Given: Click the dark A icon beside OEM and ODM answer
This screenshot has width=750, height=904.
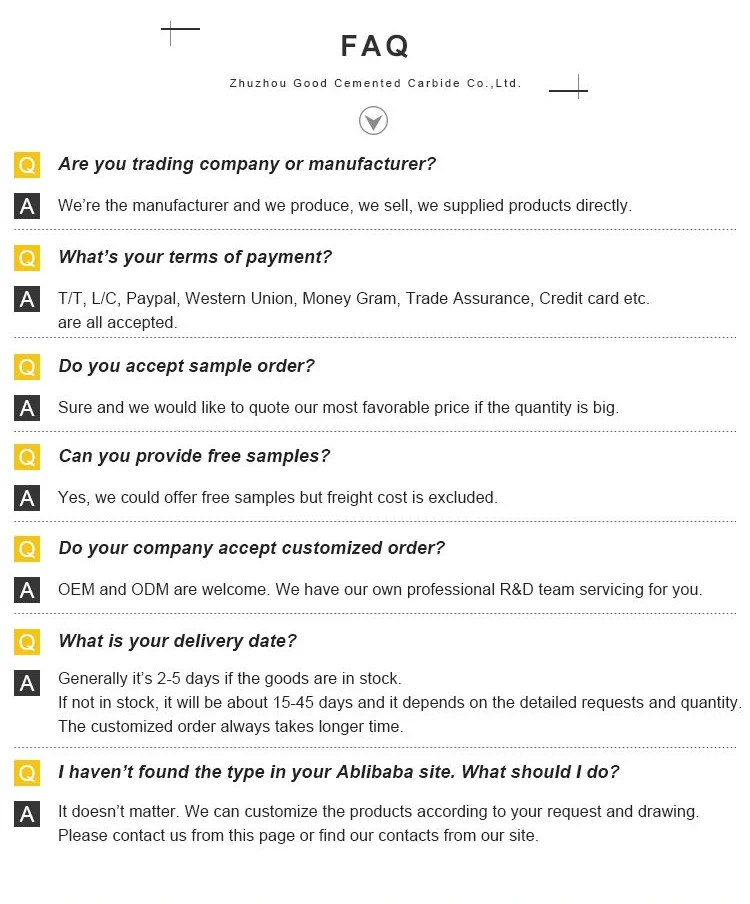Looking at the screenshot, I should click(27, 590).
